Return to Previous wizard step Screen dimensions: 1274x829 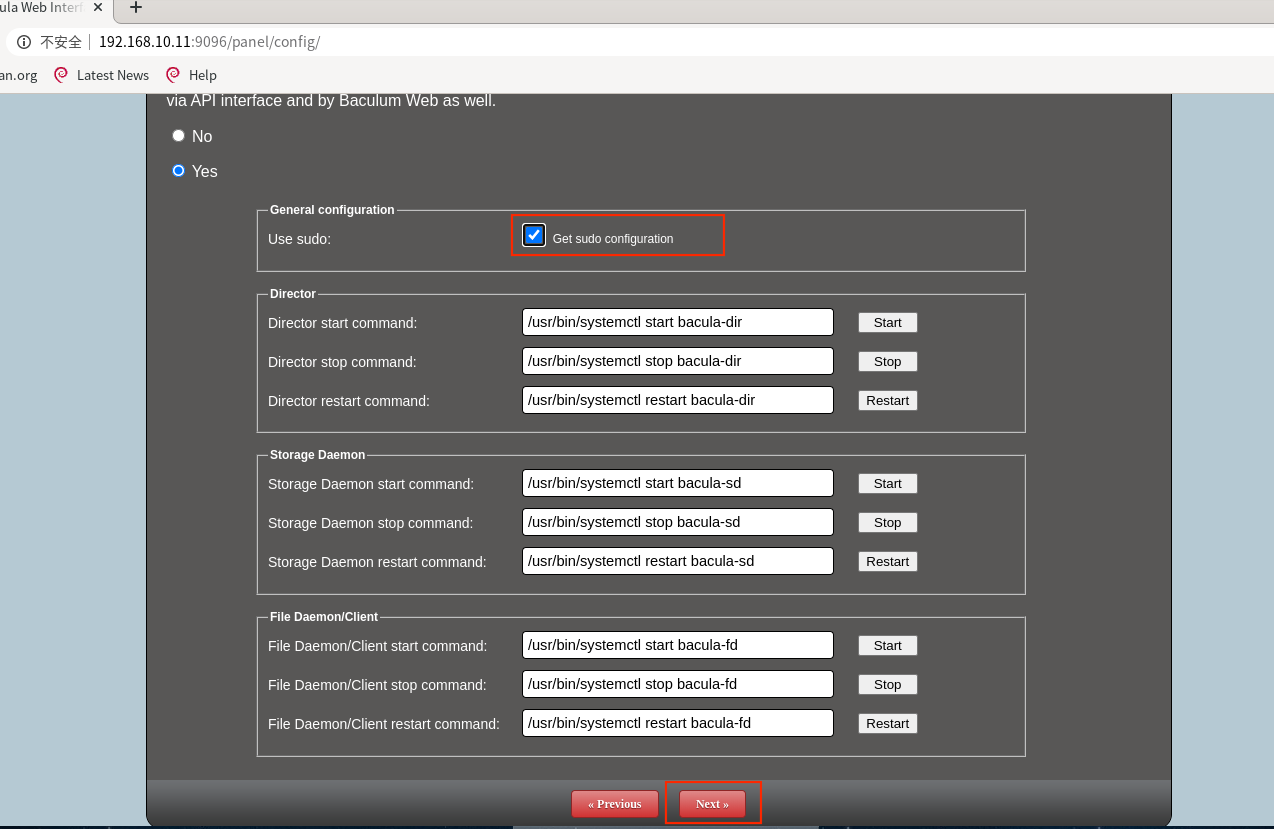tap(614, 804)
